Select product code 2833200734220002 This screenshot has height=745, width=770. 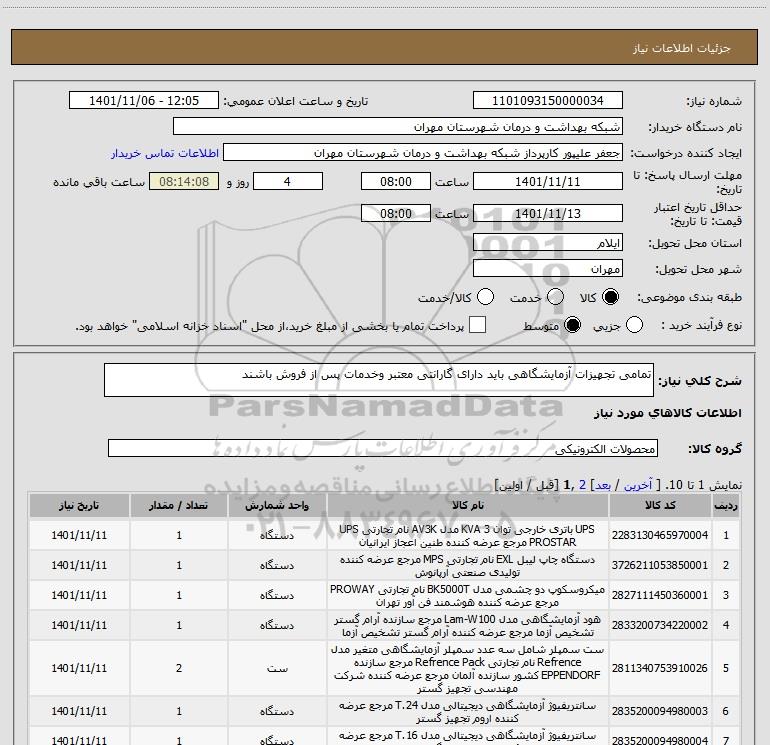point(660,625)
